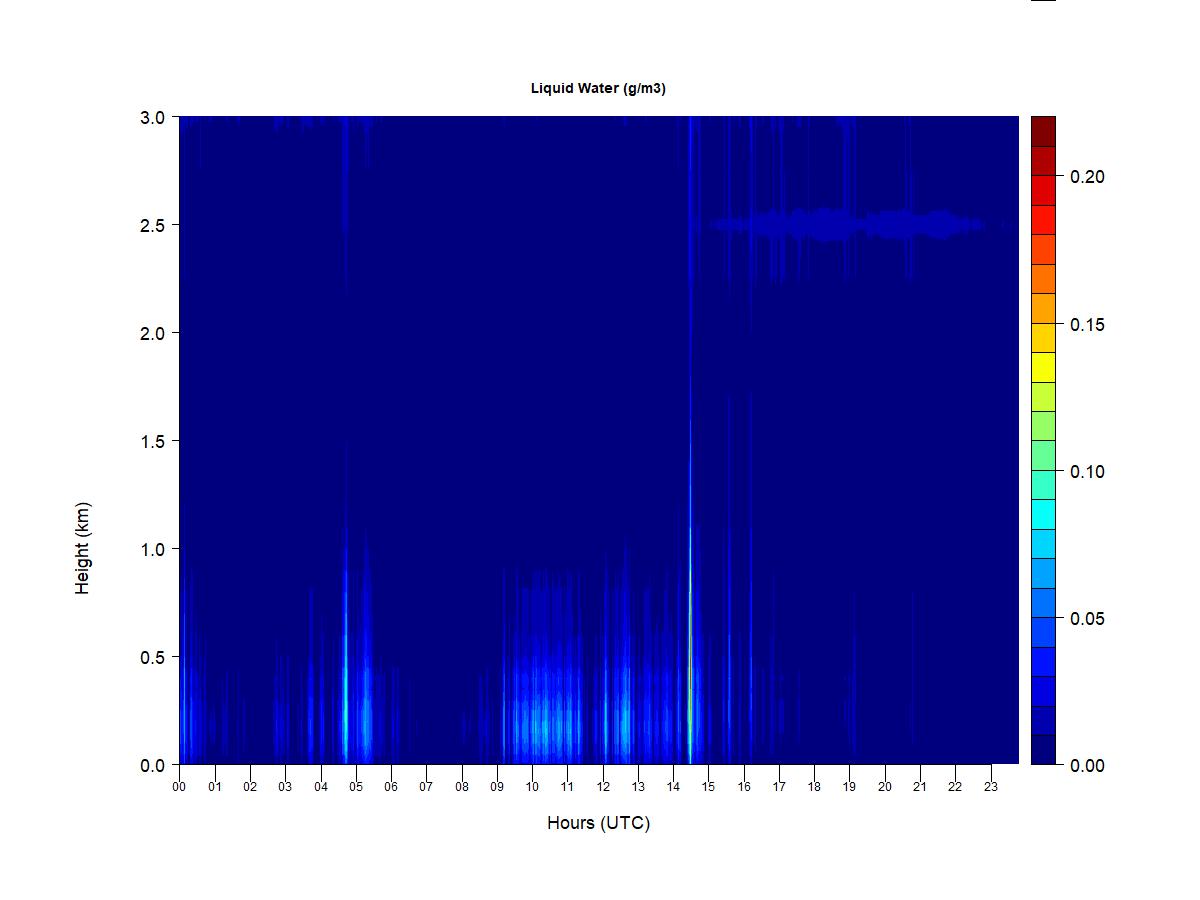The height and width of the screenshot is (900, 1200).
Task: Click the 0.05 color bar scale label
Action: [1087, 619]
